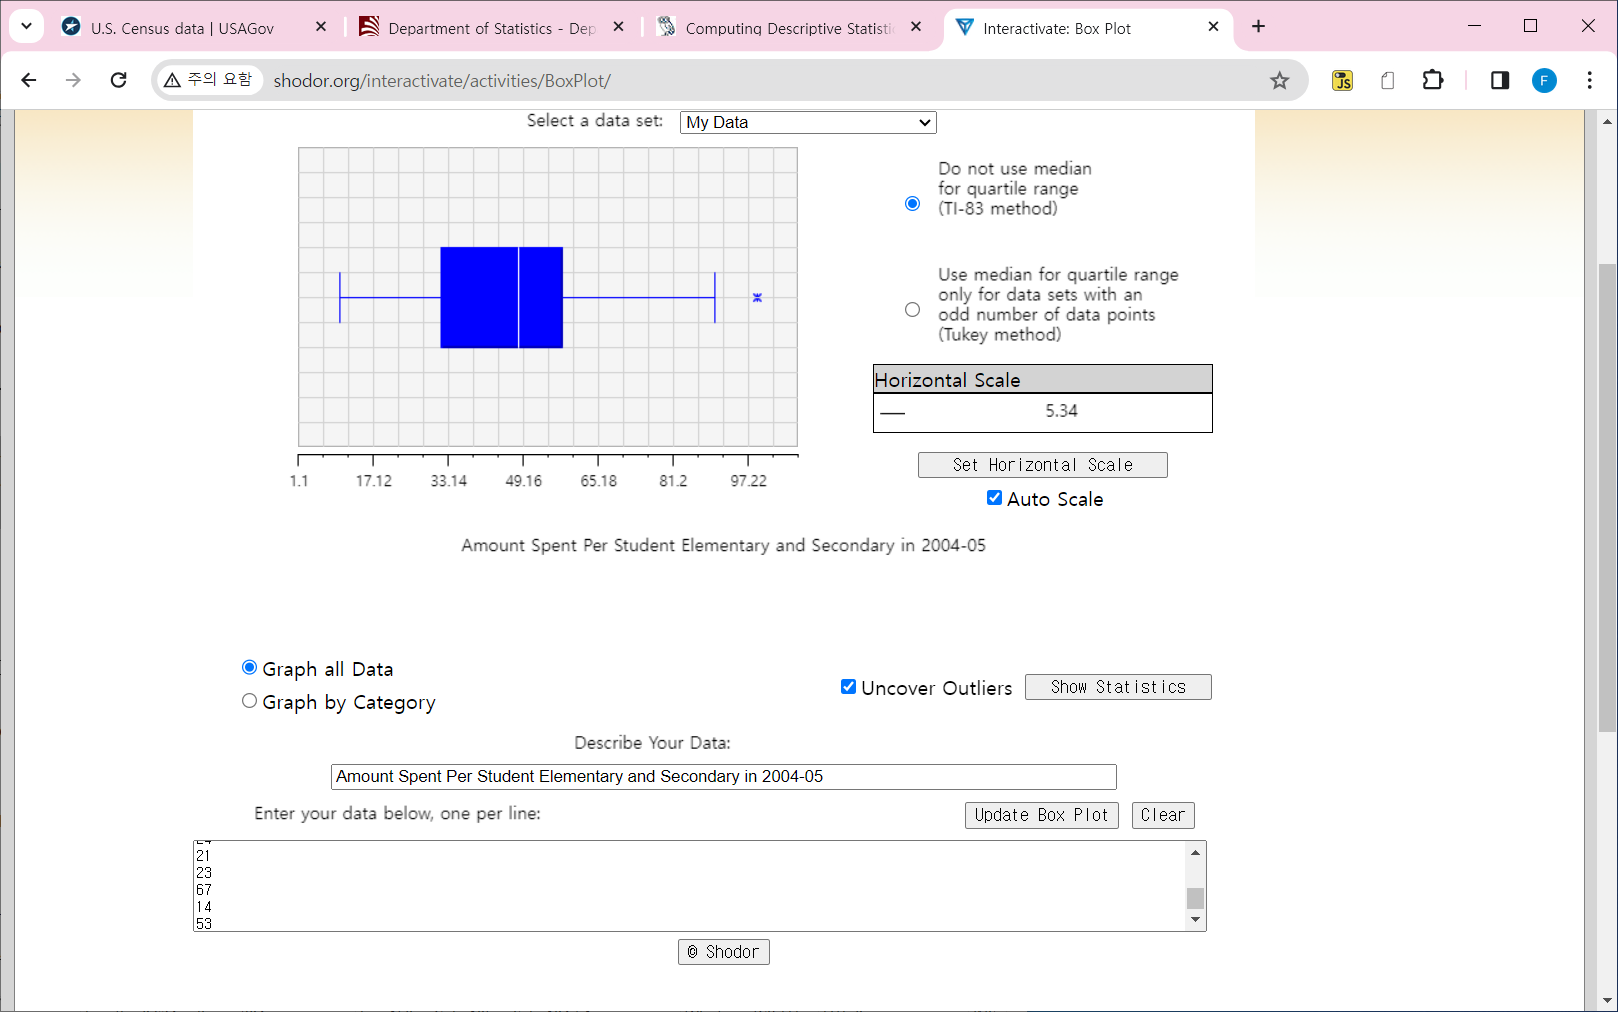
Task: Reload the Box Plot page
Action: [x=118, y=80]
